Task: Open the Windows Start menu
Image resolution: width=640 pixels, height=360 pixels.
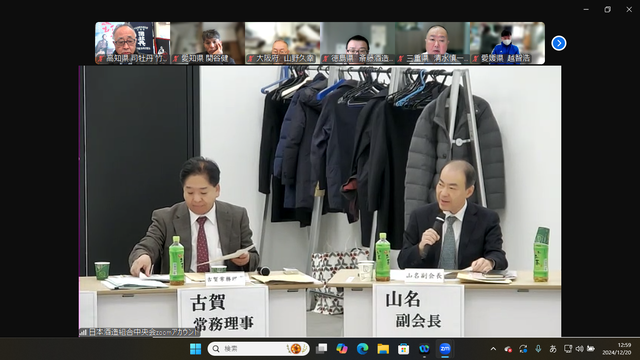Action: point(196,349)
